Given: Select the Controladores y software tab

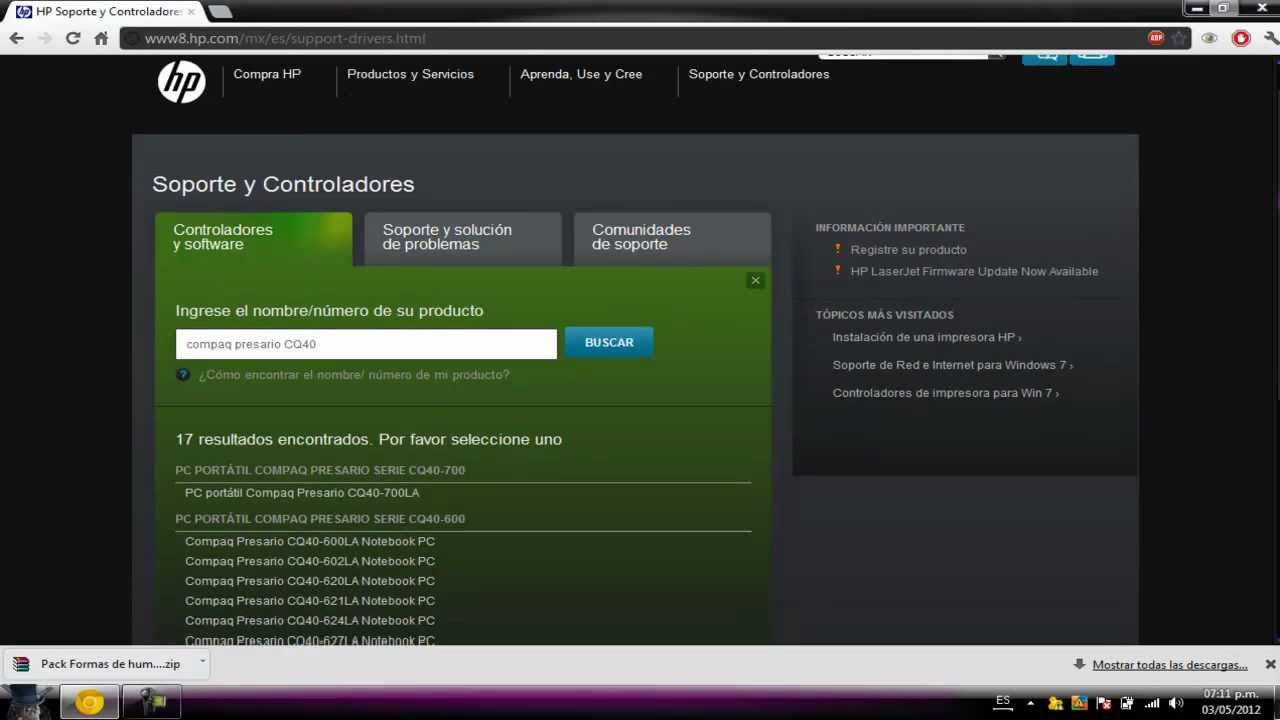Looking at the screenshot, I should coord(253,238).
